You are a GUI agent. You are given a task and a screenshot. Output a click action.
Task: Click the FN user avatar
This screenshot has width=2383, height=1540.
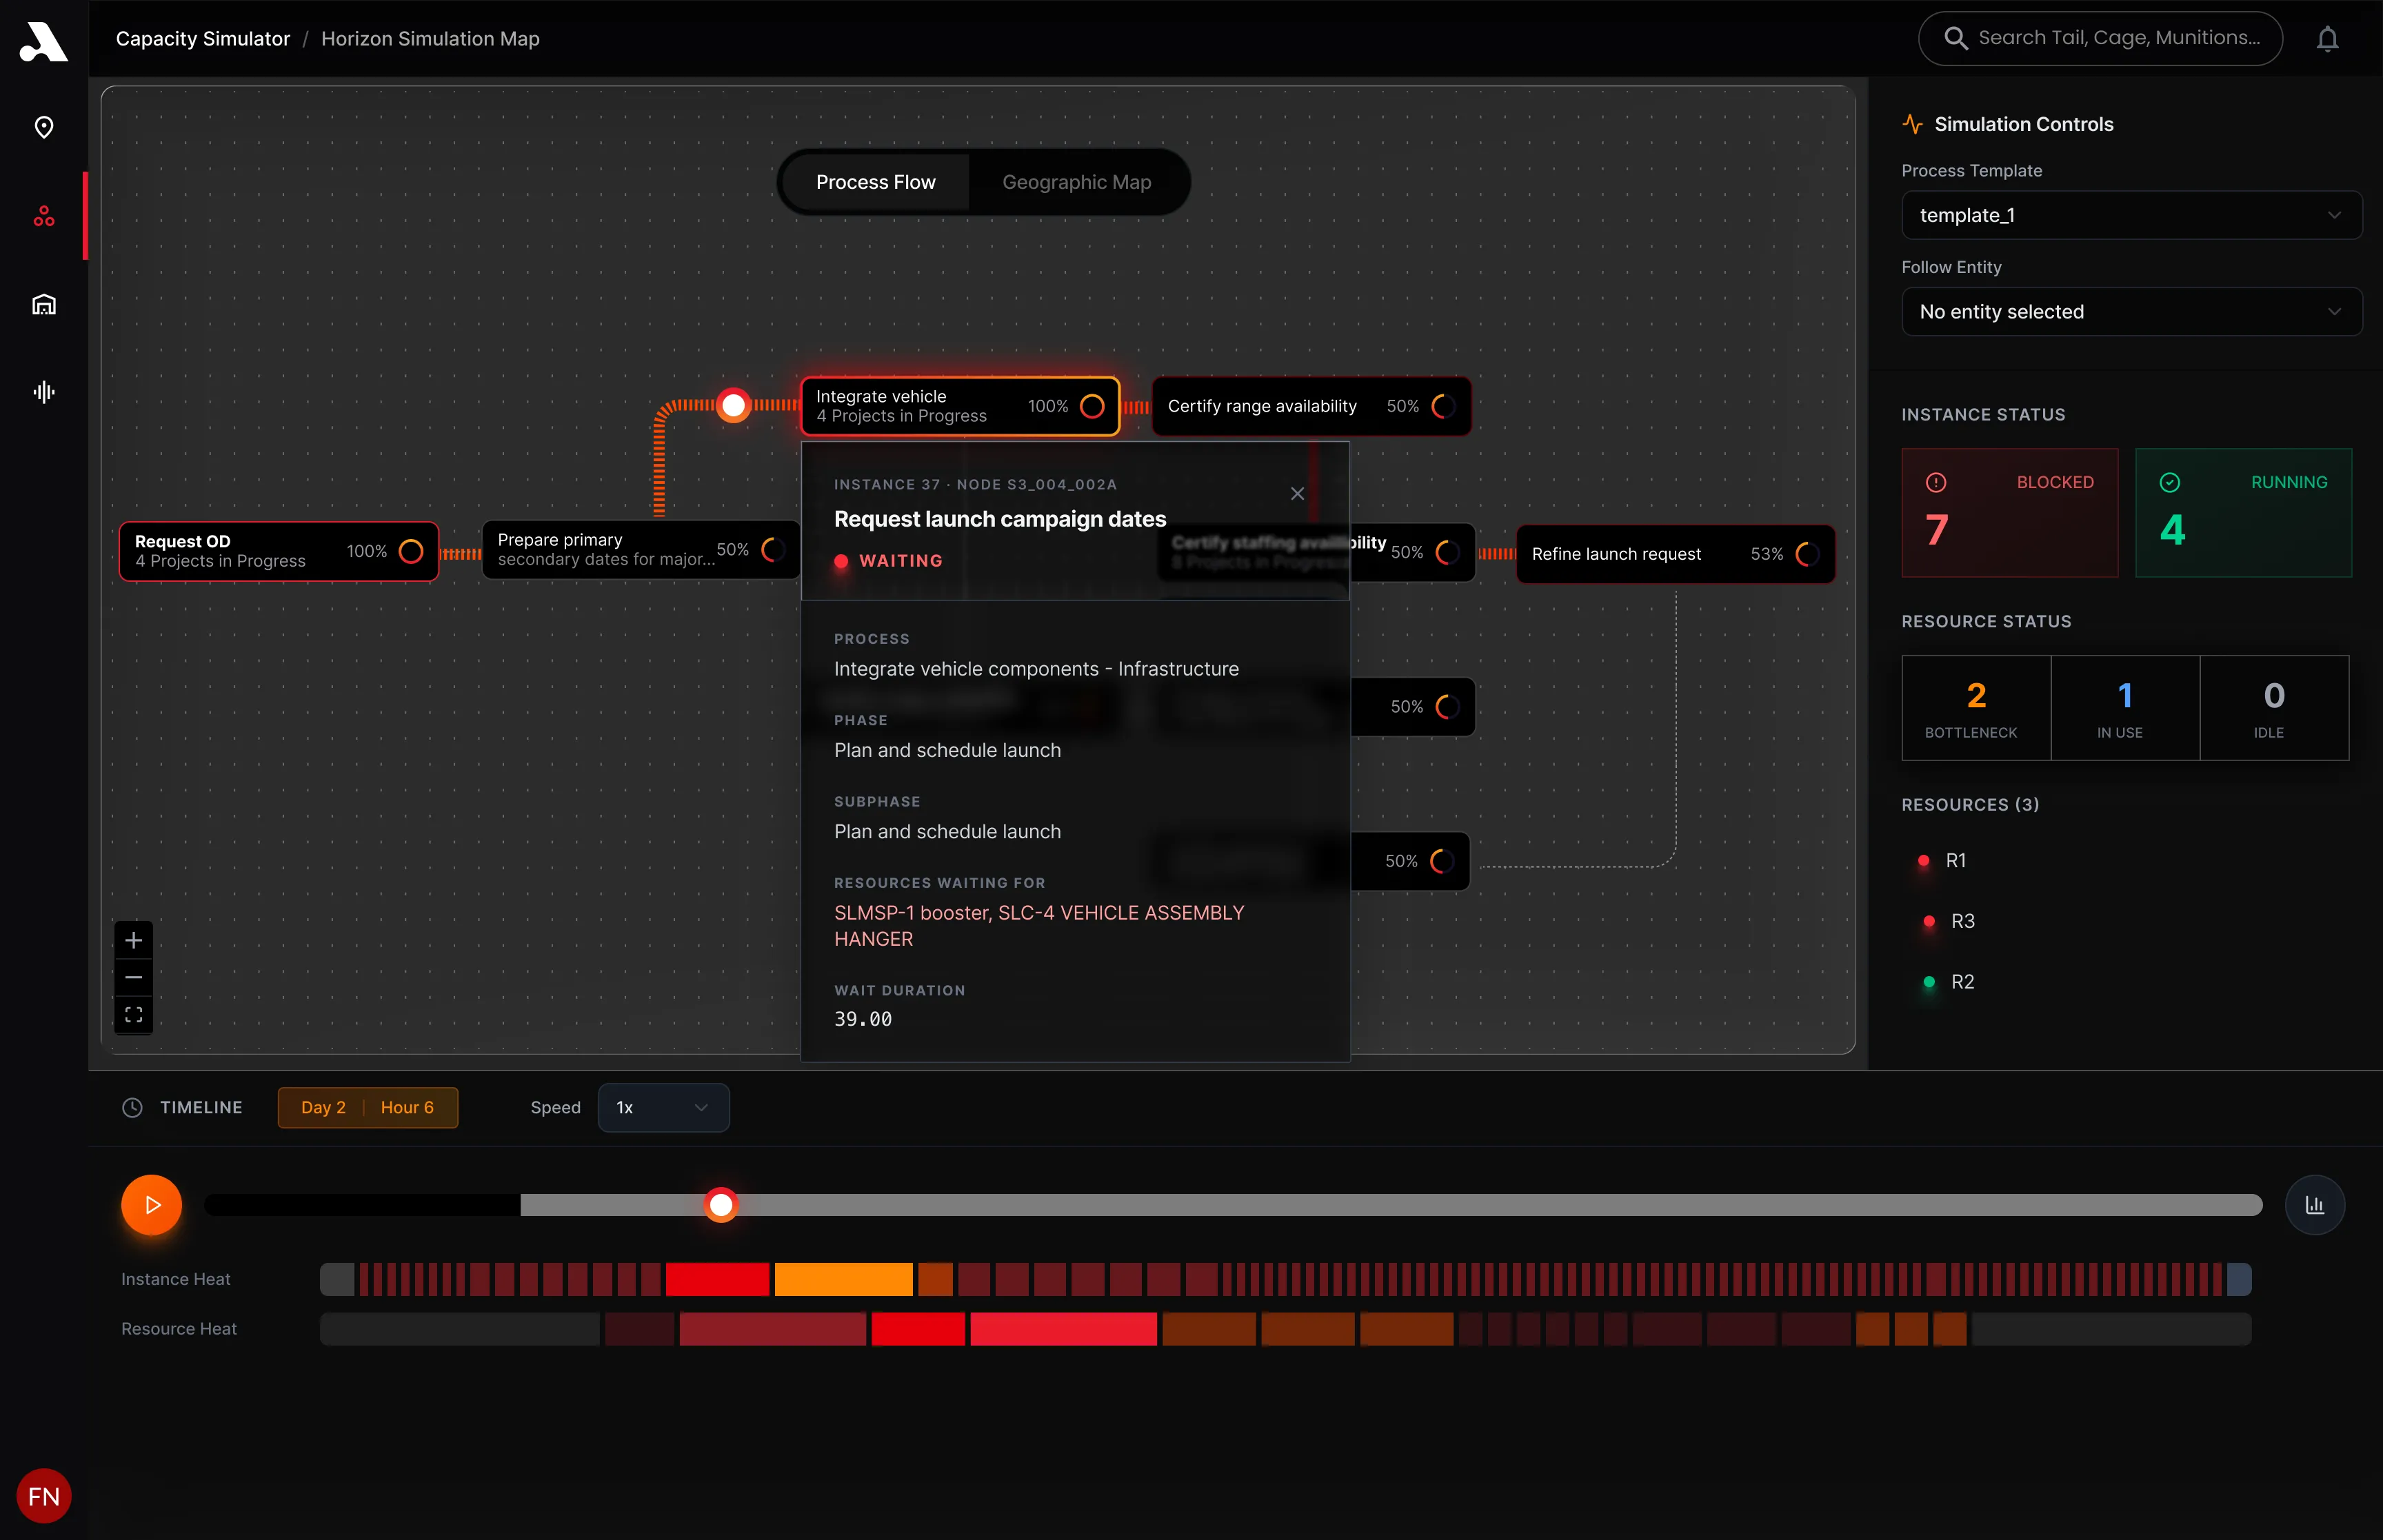click(x=44, y=1496)
